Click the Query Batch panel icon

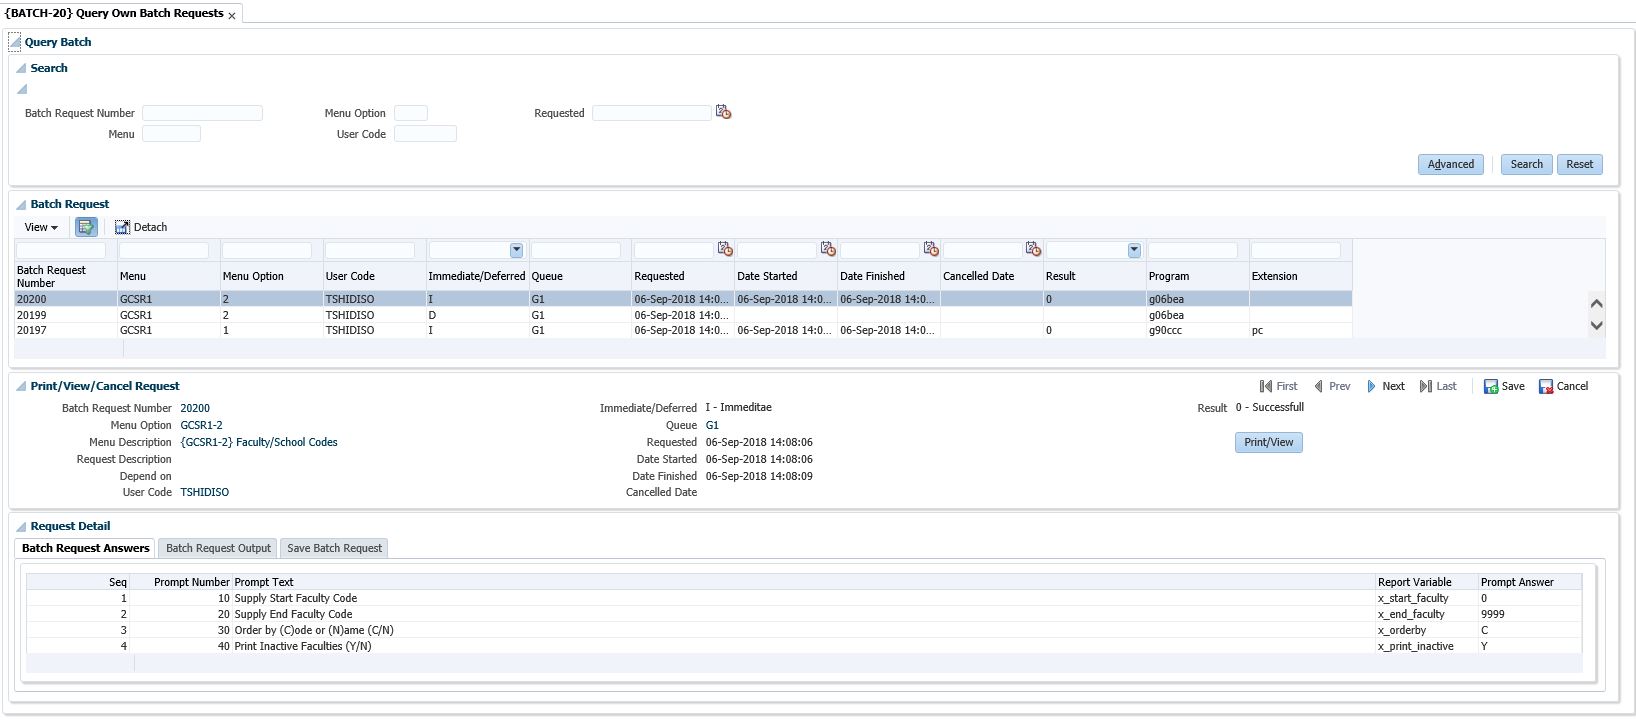15,42
